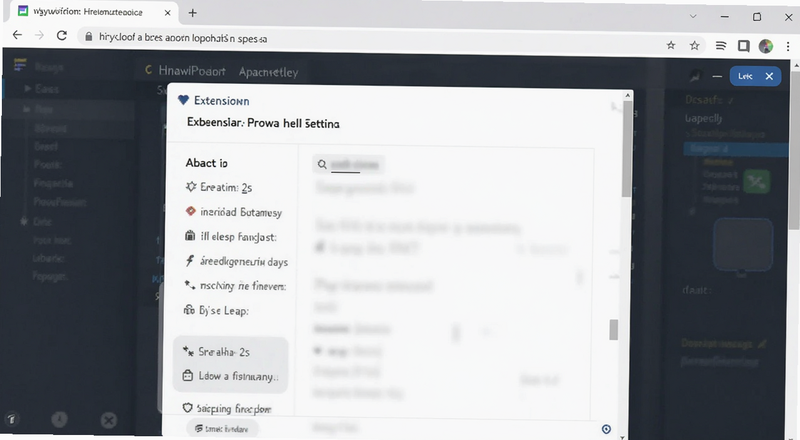
Task: Click the 'Abact io' heading
Action: pyautogui.click(x=207, y=163)
